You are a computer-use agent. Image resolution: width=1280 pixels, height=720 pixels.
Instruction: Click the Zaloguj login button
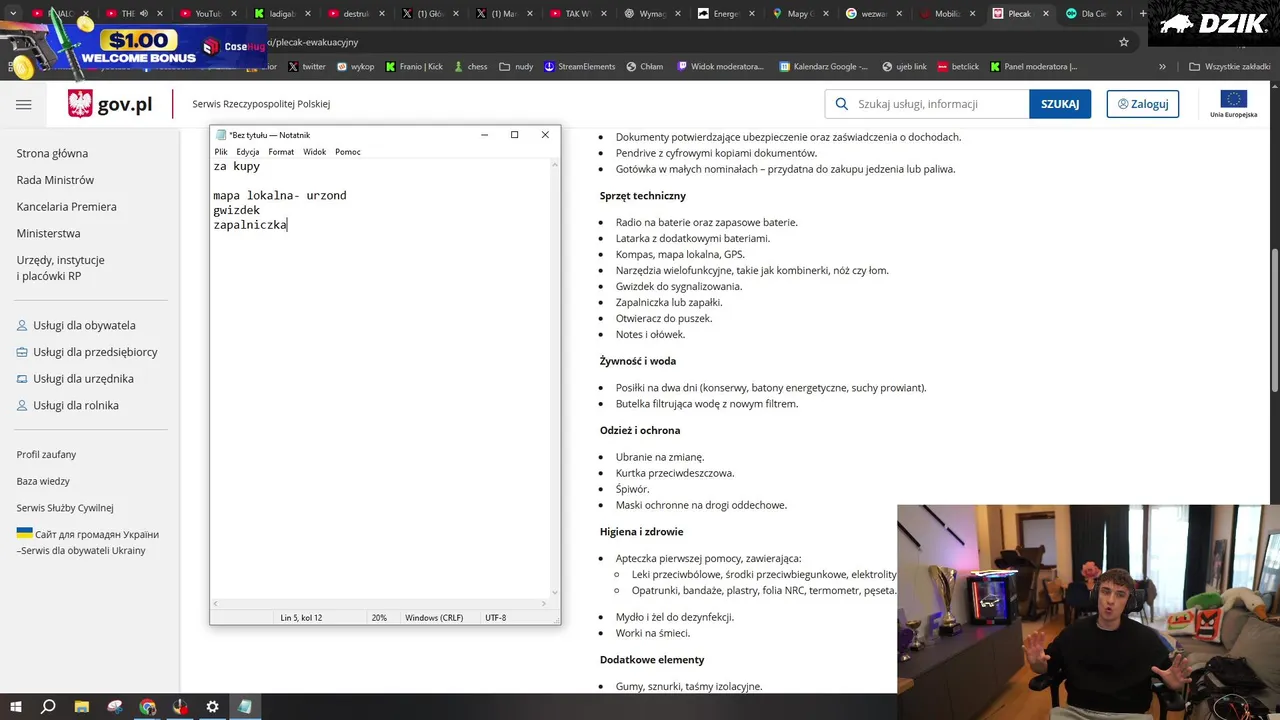click(1143, 104)
